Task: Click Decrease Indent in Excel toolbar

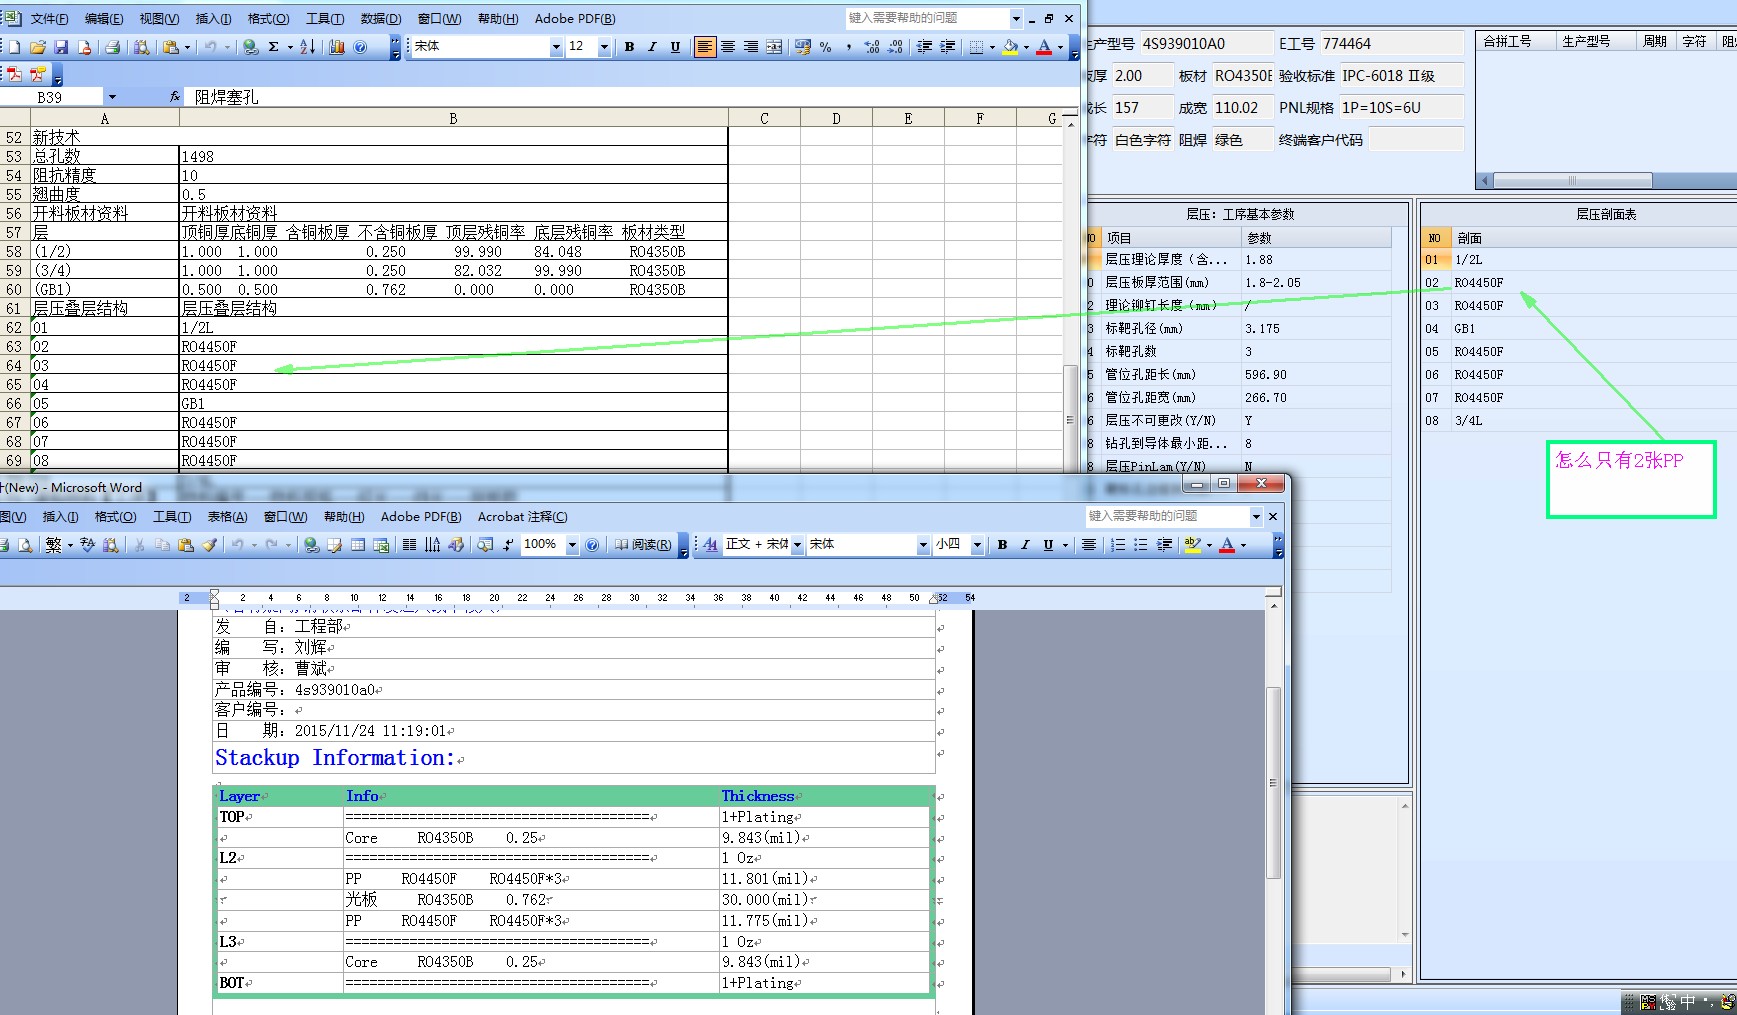Action: [x=924, y=47]
